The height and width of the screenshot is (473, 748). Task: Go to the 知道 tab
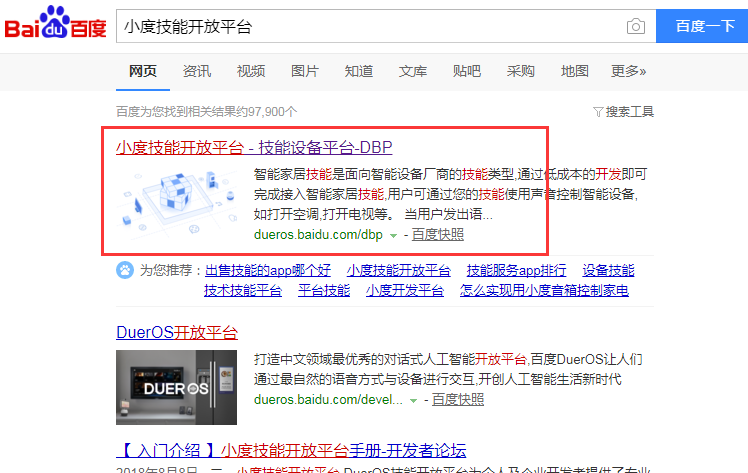coord(359,71)
